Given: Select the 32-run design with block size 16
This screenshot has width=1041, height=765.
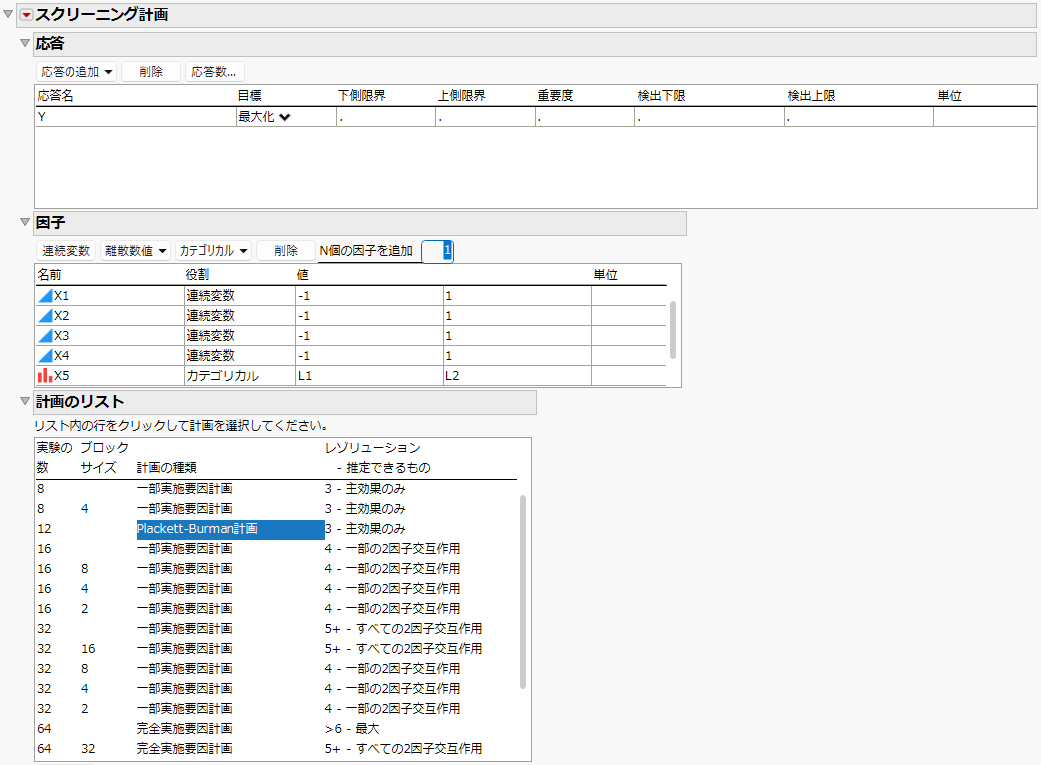Looking at the screenshot, I should click(x=277, y=648).
